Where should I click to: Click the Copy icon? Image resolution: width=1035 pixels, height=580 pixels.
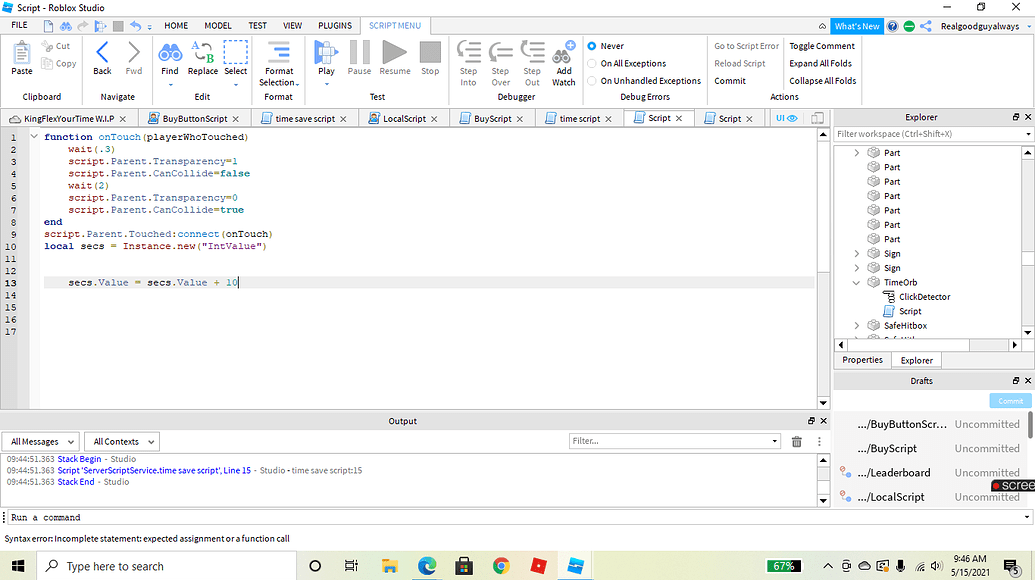tap(47, 63)
